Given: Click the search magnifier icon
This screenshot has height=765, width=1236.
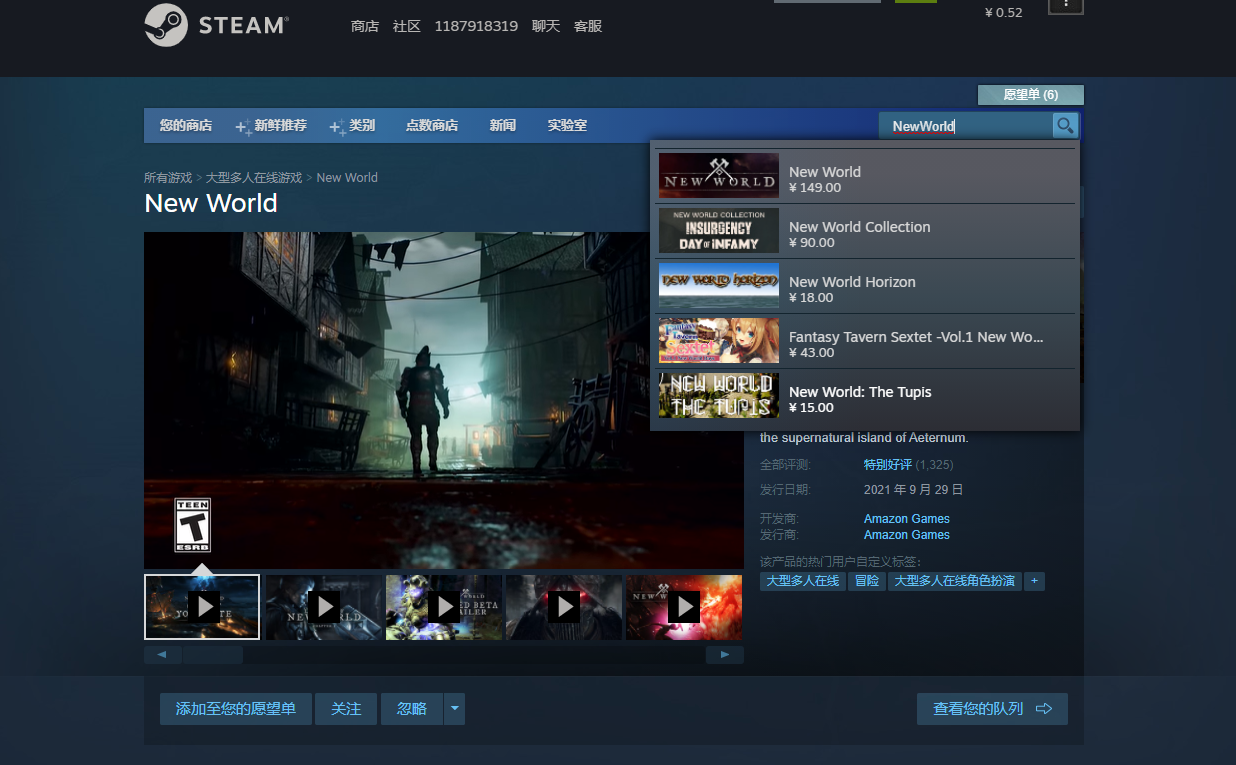Looking at the screenshot, I should (1065, 125).
